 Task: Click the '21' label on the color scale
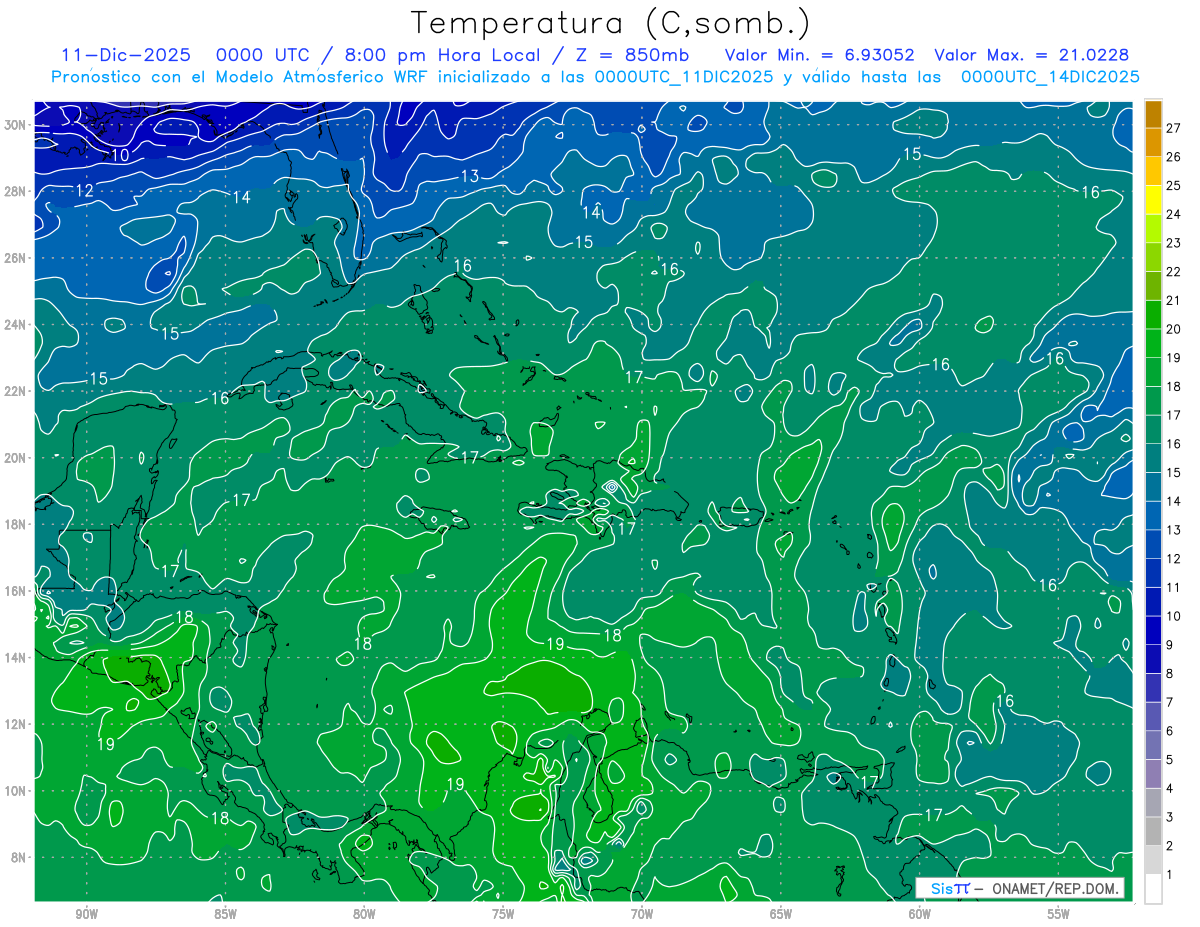(x=1174, y=300)
